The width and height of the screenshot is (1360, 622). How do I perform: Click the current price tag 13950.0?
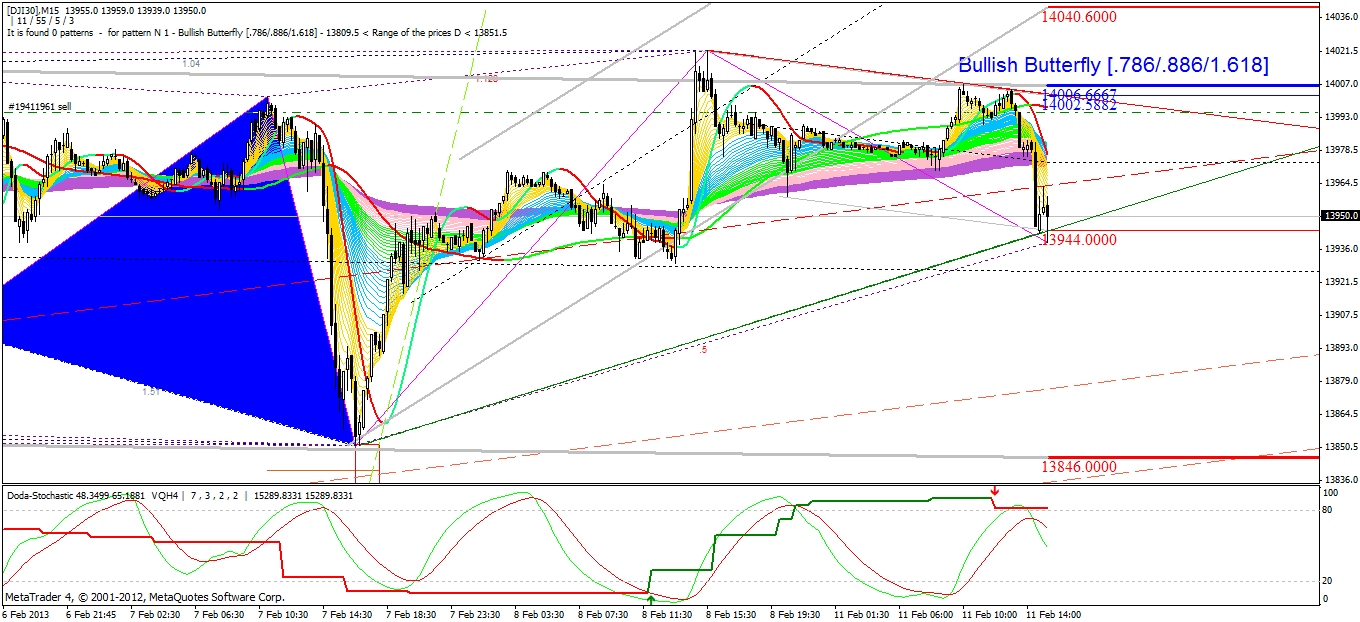tap(1339, 215)
